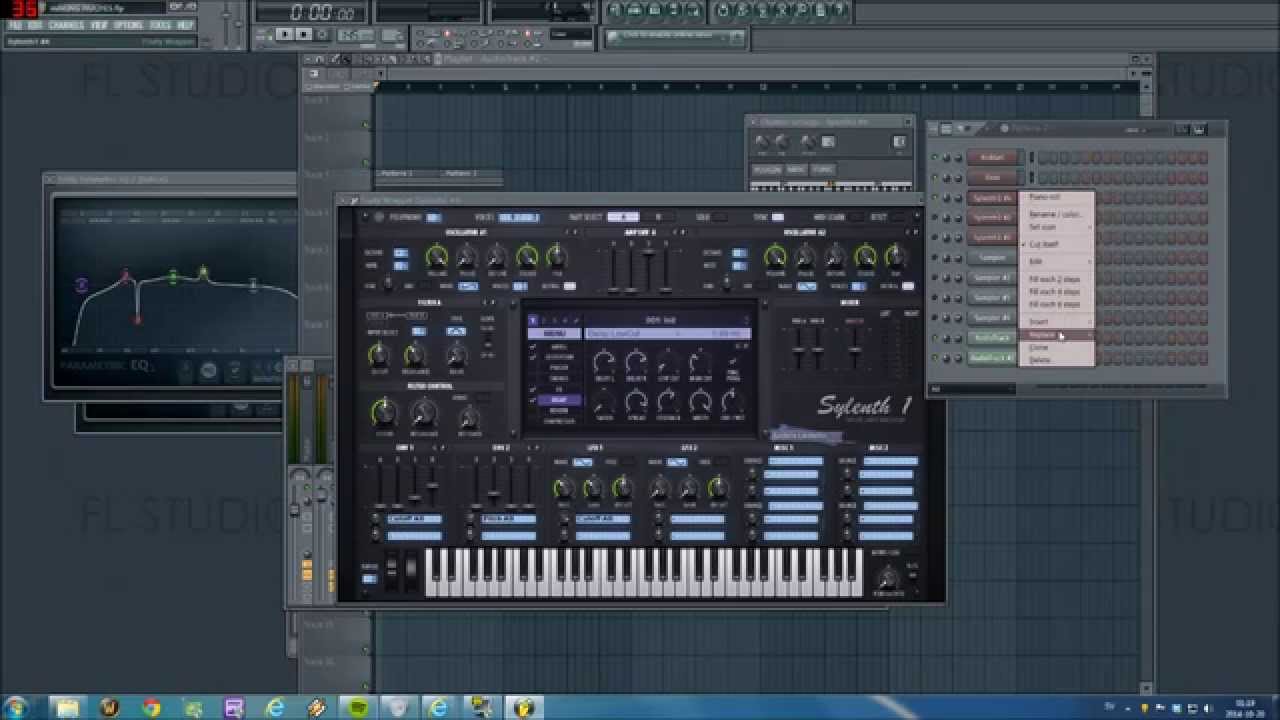The image size is (1280, 720).
Task: Choose Clone from the context menu
Action: 1039,347
